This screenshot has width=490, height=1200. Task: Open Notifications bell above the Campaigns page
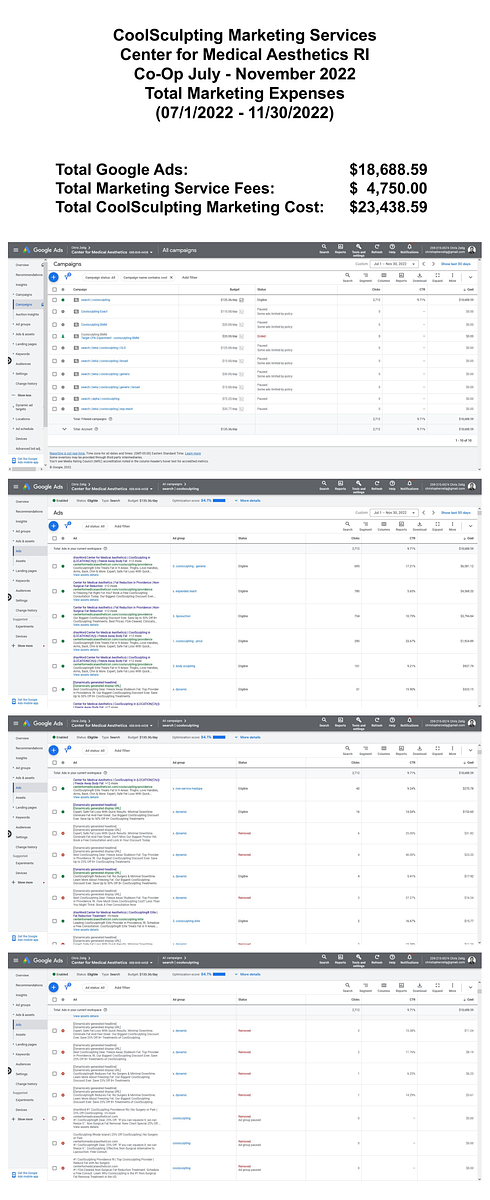[409, 249]
